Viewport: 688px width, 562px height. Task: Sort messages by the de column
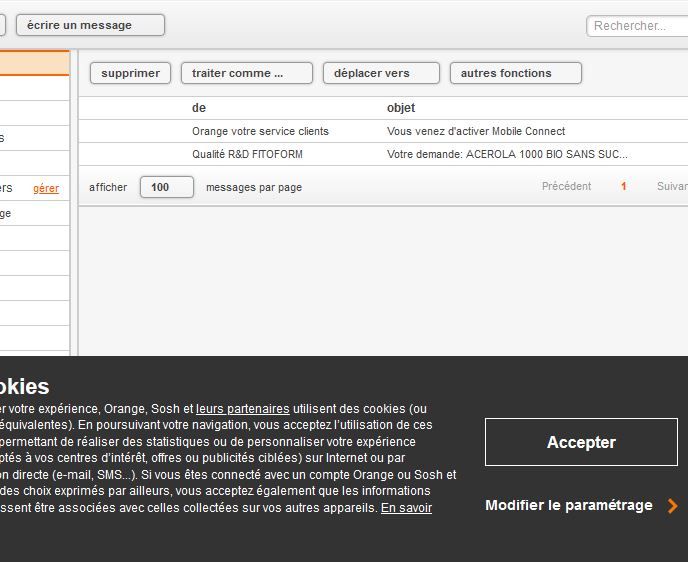pyautogui.click(x=199, y=108)
